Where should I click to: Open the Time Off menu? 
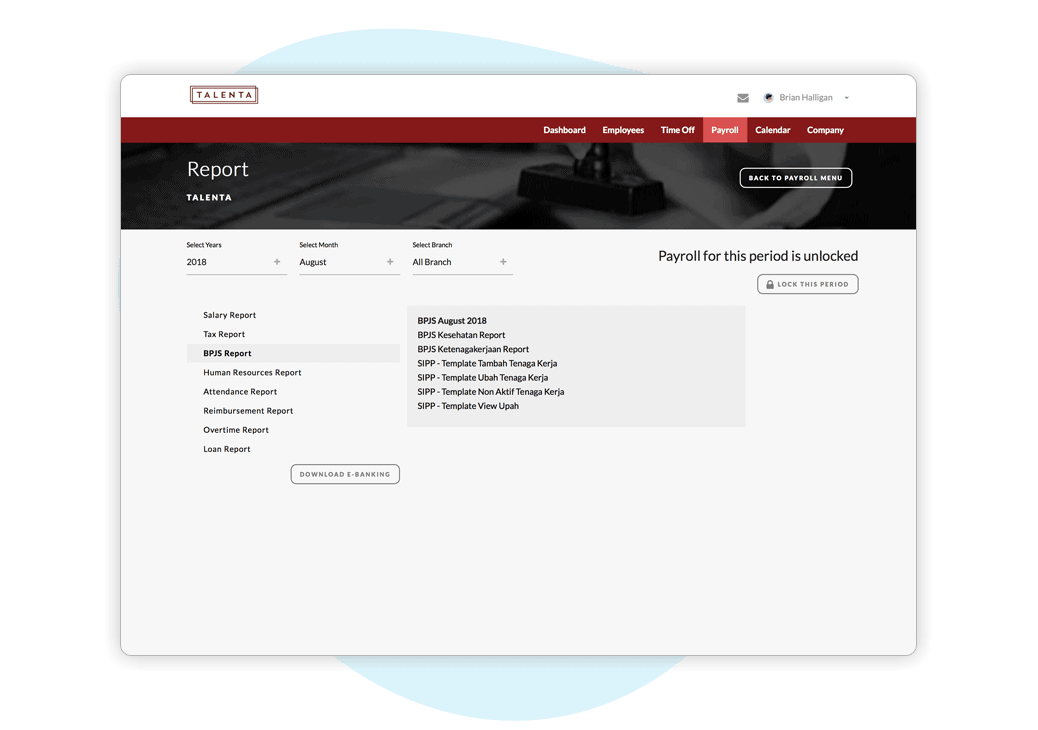pos(677,130)
